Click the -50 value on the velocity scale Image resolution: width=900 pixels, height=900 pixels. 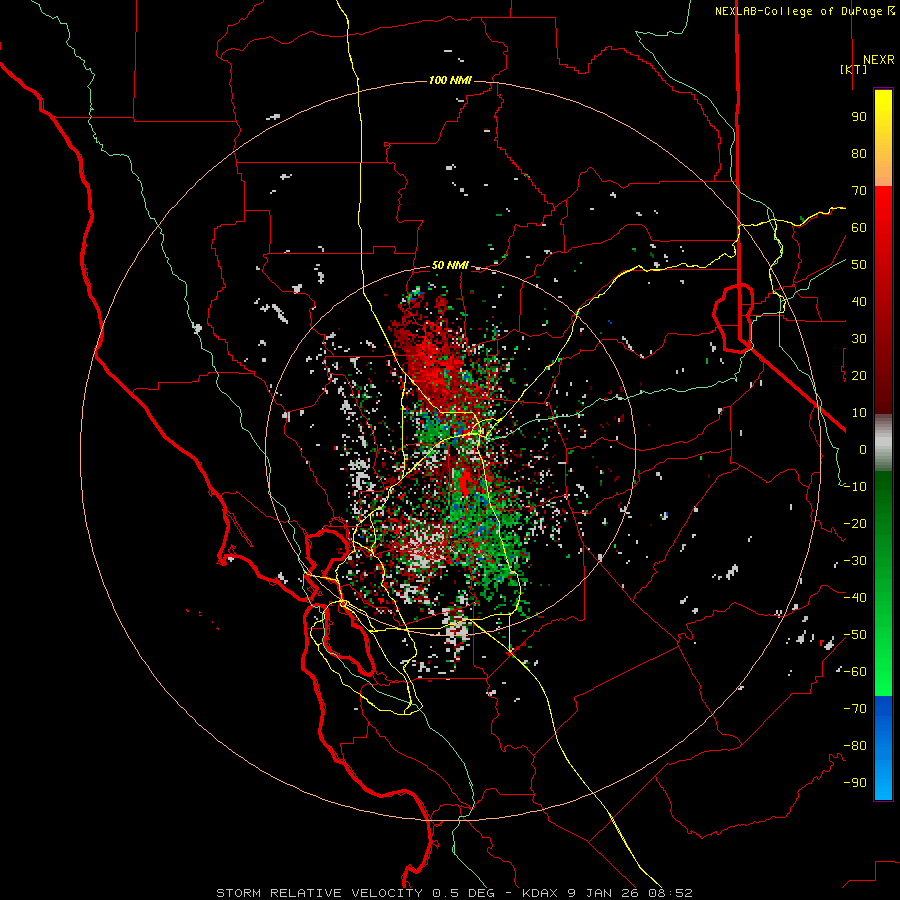(x=855, y=635)
